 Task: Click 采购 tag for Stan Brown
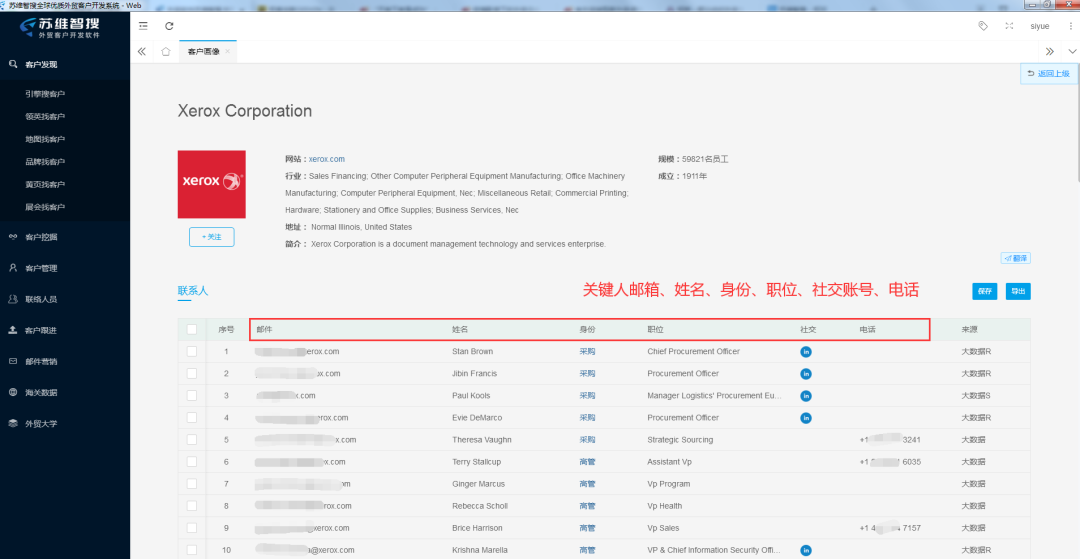[x=587, y=352]
